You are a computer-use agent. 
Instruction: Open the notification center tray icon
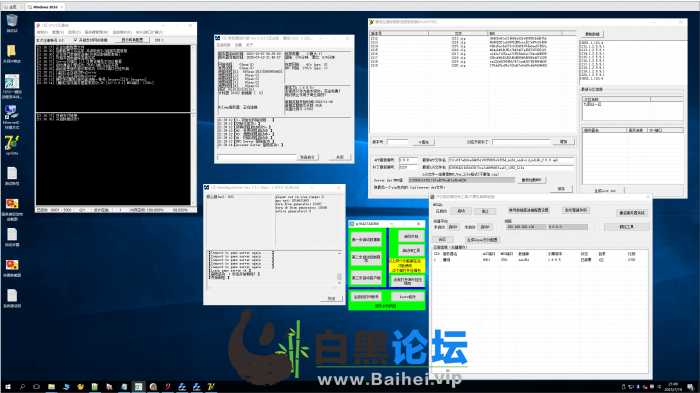point(691,387)
